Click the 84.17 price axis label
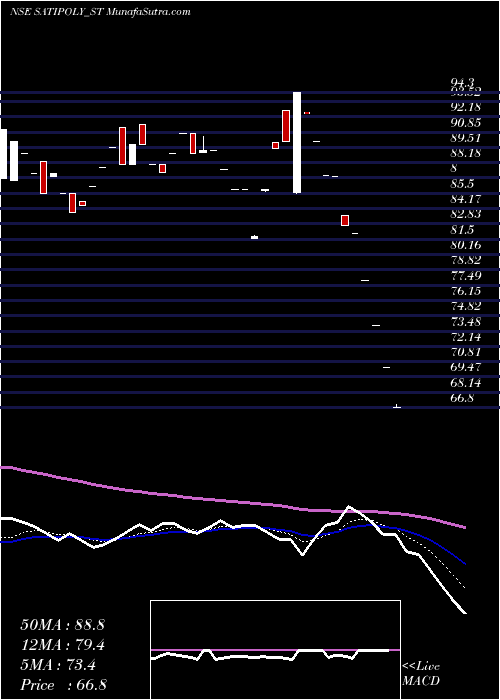Image resolution: width=500 pixels, height=700 pixels. 466,199
